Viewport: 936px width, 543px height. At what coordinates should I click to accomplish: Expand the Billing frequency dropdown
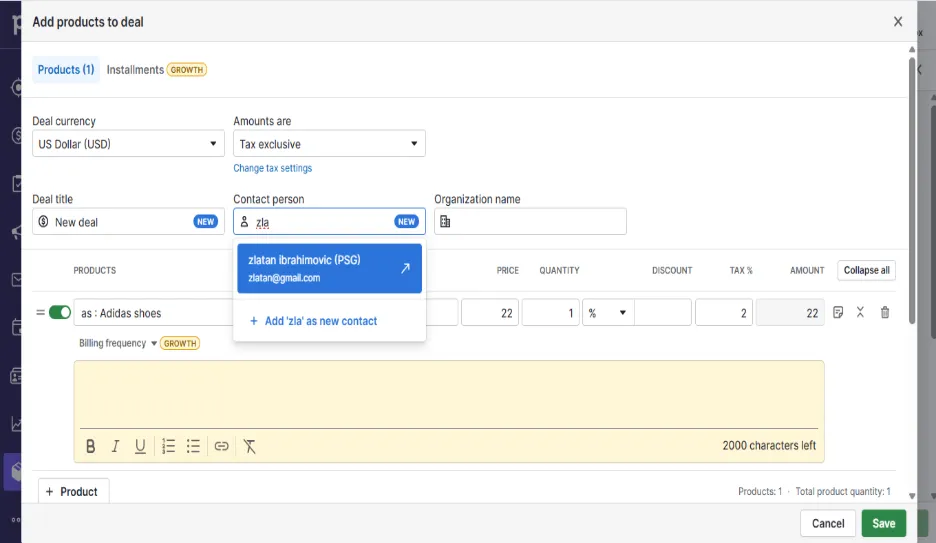(x=118, y=343)
